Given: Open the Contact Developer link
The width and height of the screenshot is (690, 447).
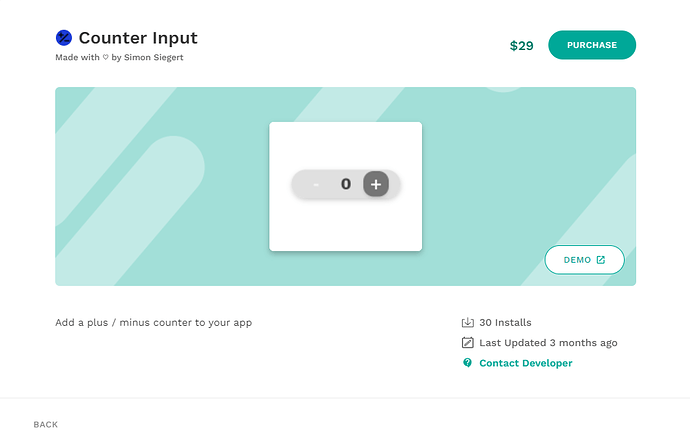Looking at the screenshot, I should point(525,363).
